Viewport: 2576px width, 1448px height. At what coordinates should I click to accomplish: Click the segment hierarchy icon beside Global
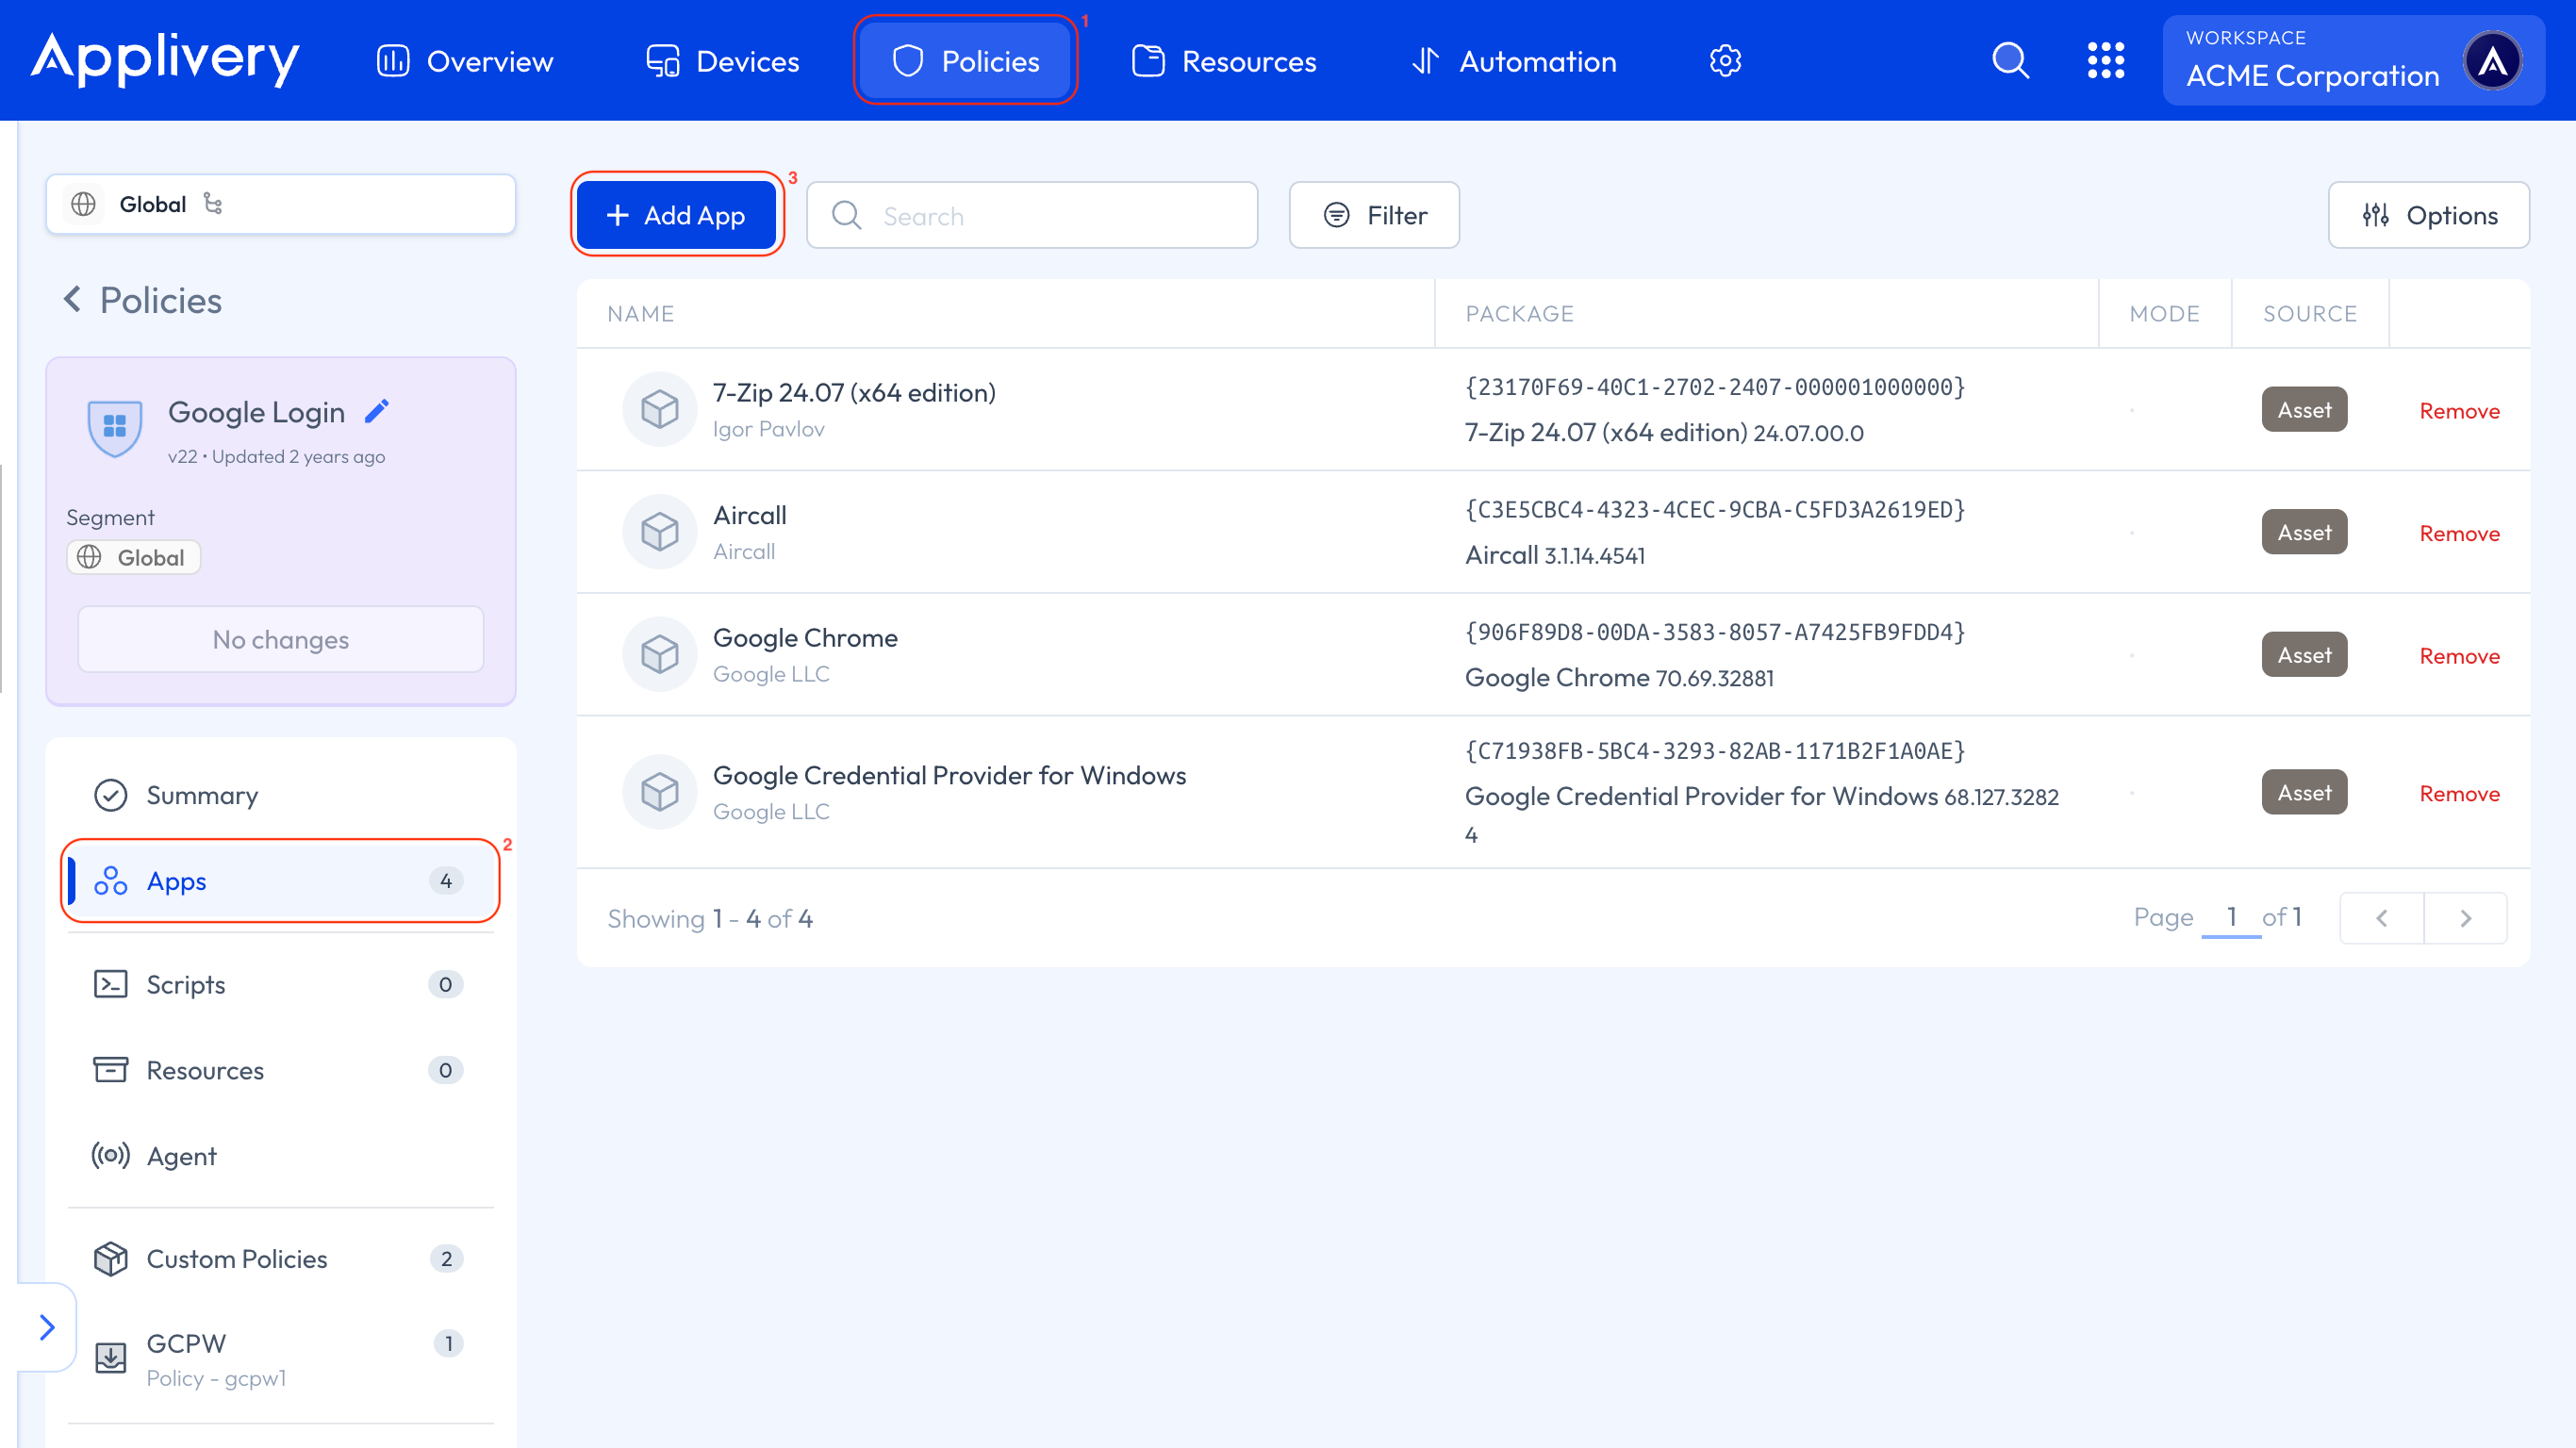coord(213,204)
